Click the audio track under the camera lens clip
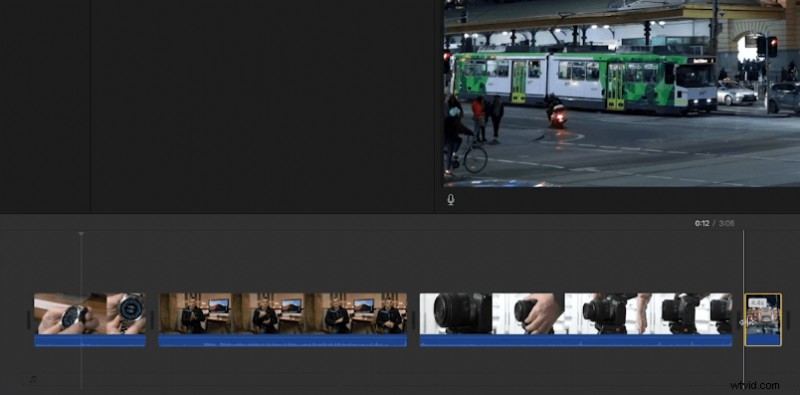The width and height of the screenshot is (800, 395). (576, 341)
